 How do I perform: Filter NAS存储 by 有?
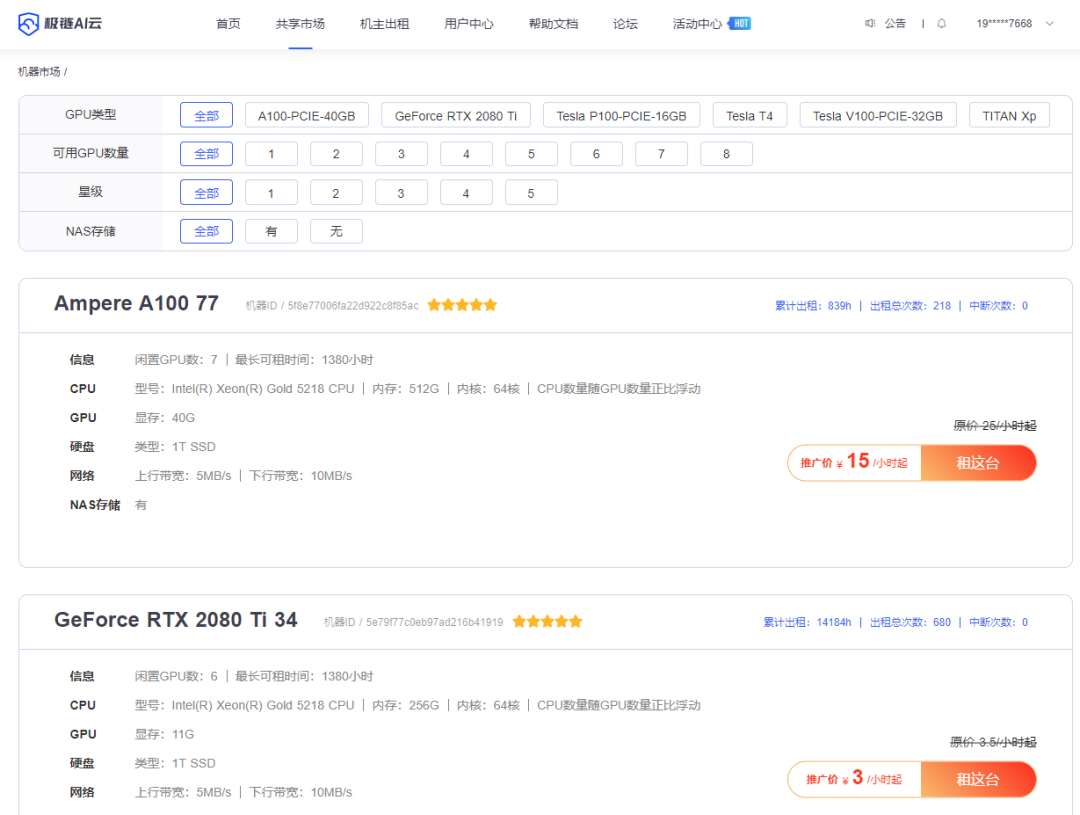(x=271, y=231)
